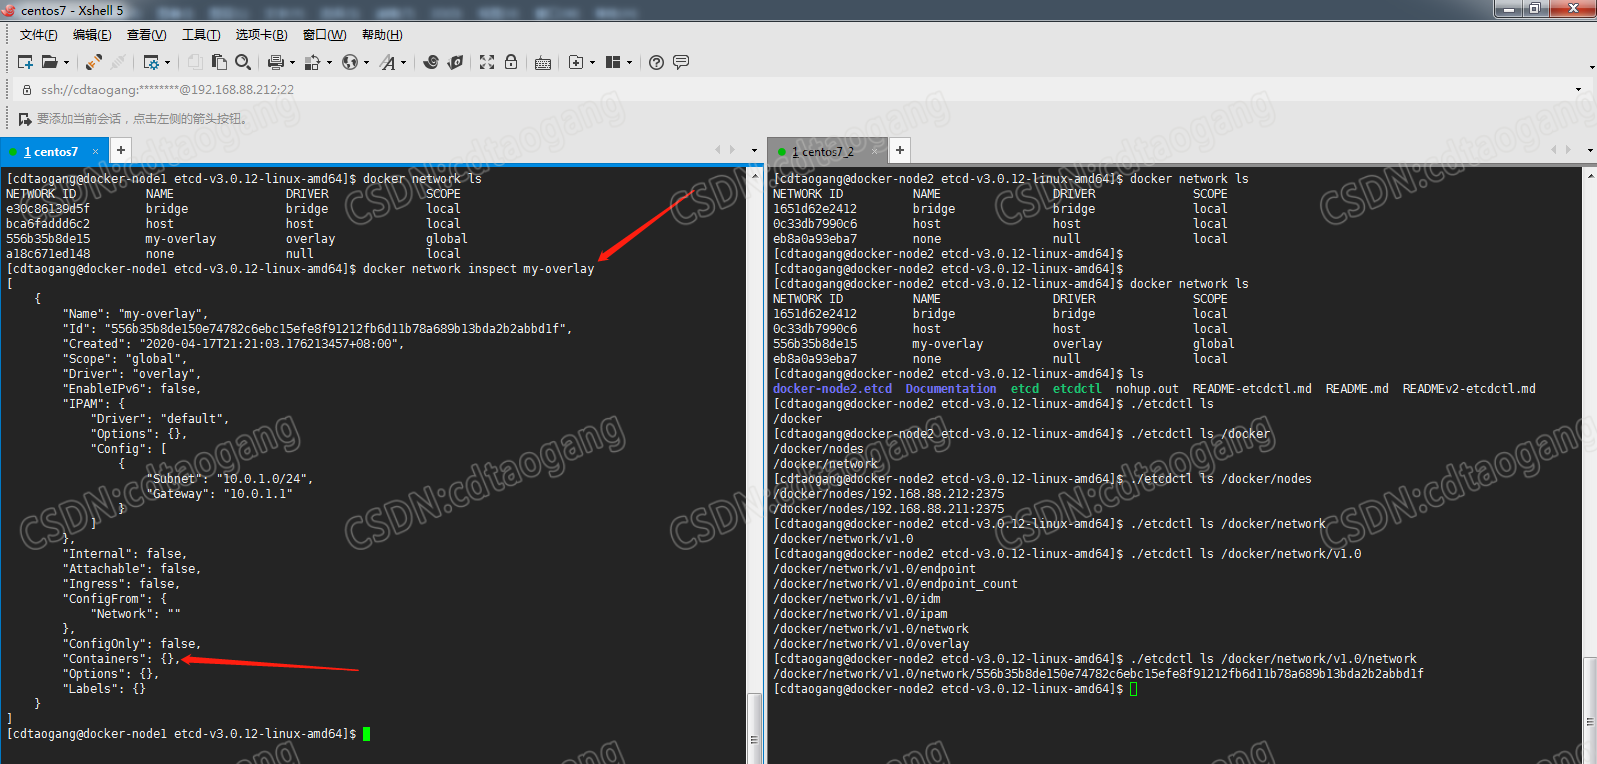Click the paste clipboard icon
Screen dimensions: 1597x764
[x=219, y=62]
